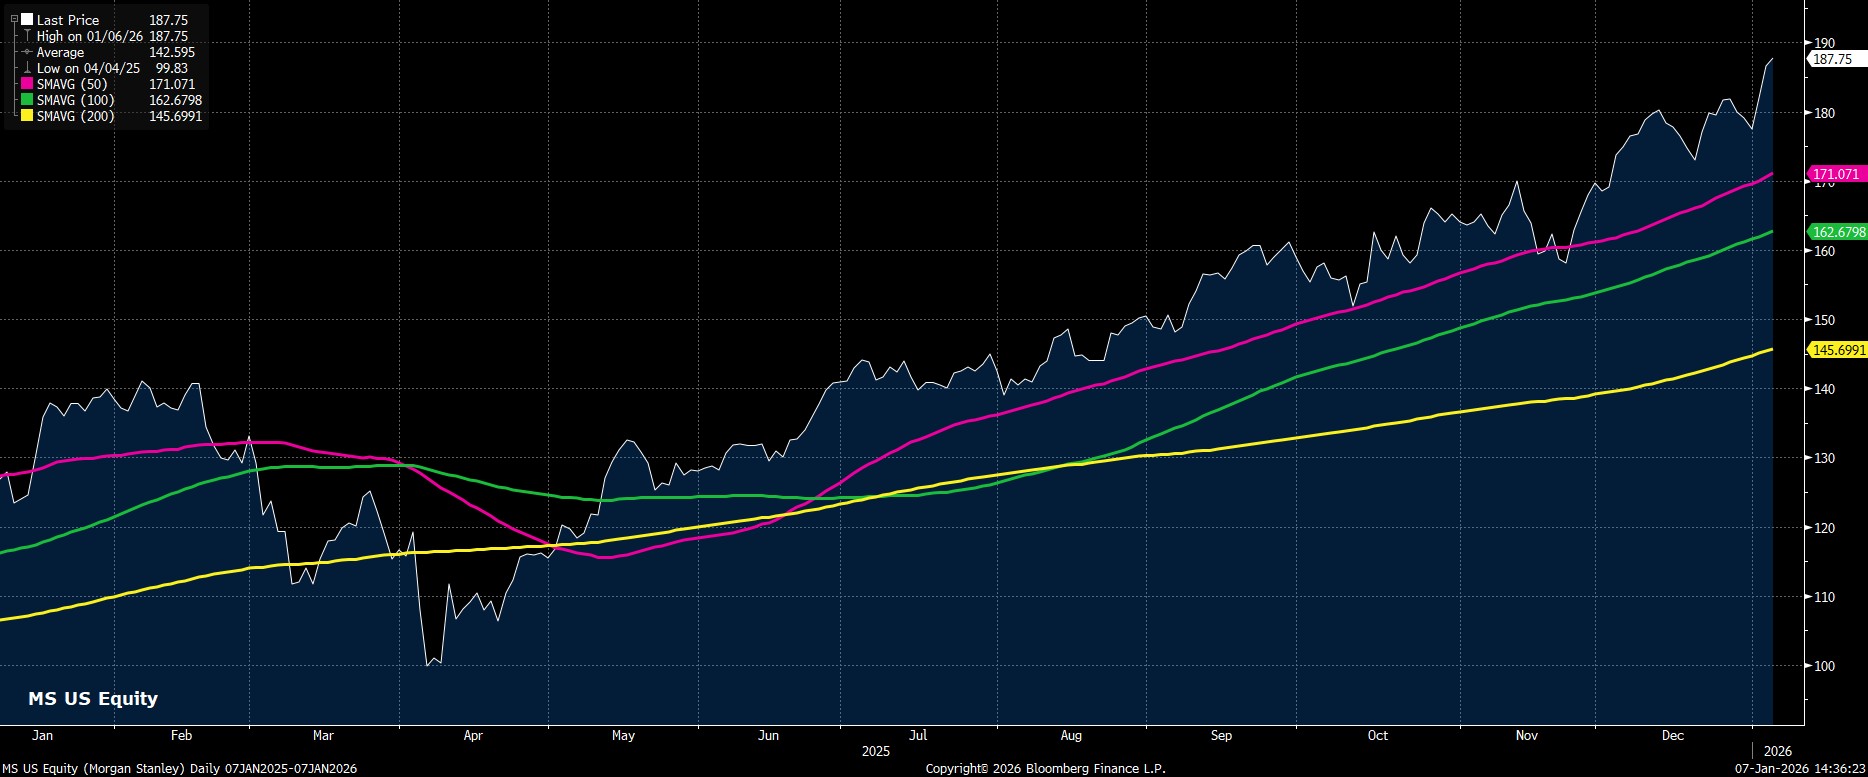Click the 2026 year marker on axis
This screenshot has width=1868, height=777.
[x=1778, y=750]
